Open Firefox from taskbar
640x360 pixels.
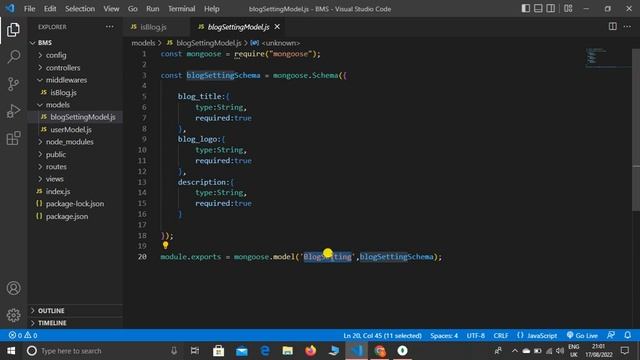[311, 351]
